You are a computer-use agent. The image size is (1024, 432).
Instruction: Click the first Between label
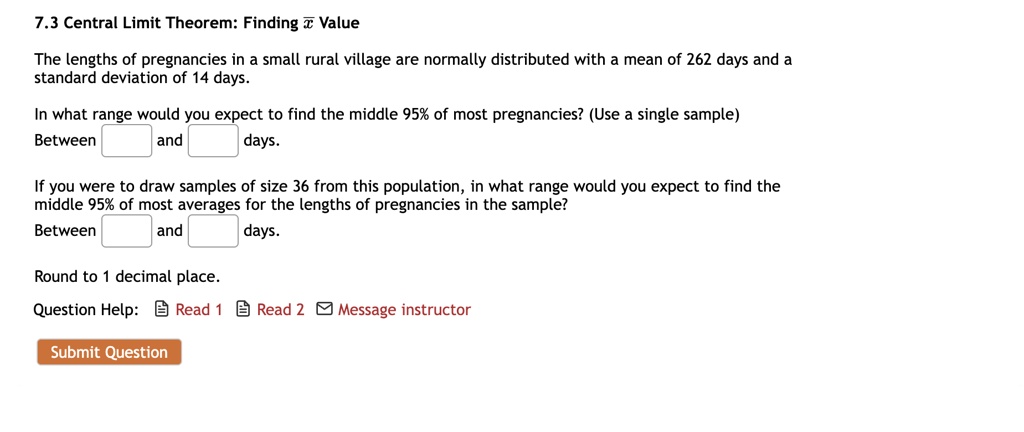click(x=65, y=140)
